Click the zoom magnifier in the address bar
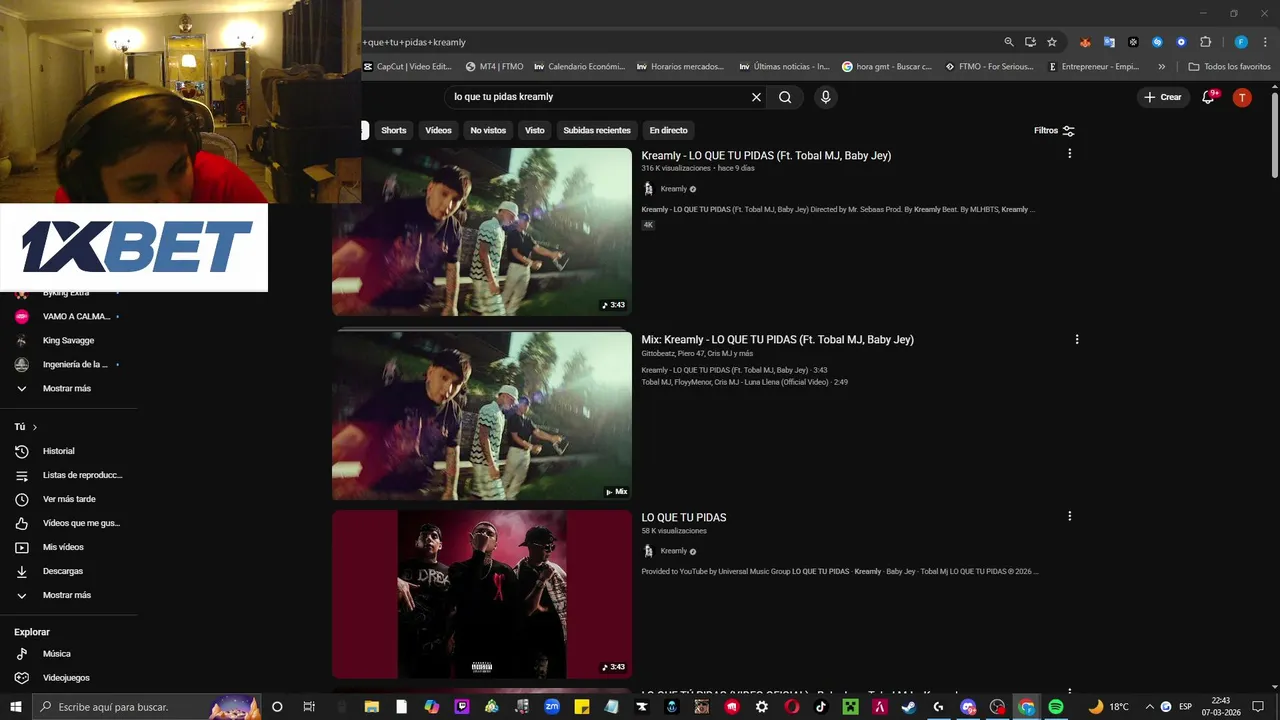 1009,42
